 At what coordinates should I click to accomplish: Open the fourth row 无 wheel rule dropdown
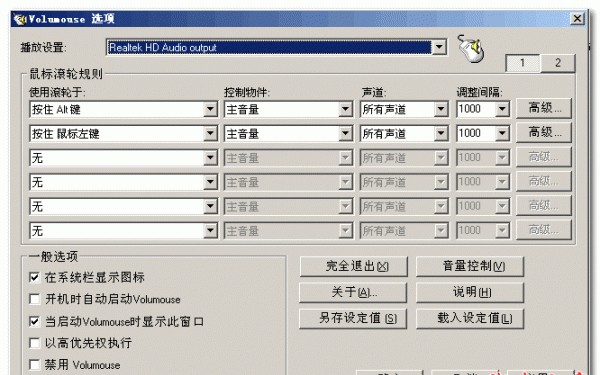tap(210, 182)
